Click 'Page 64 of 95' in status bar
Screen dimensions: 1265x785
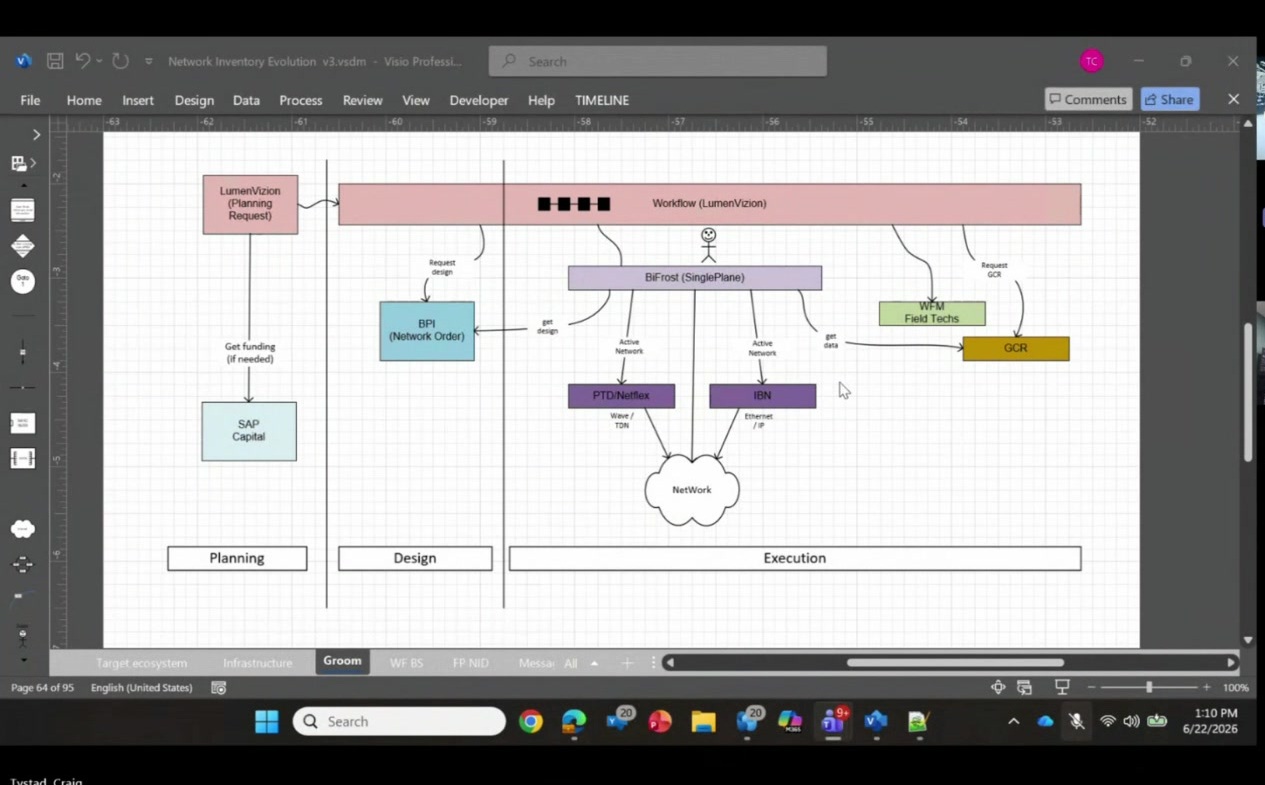click(x=42, y=688)
